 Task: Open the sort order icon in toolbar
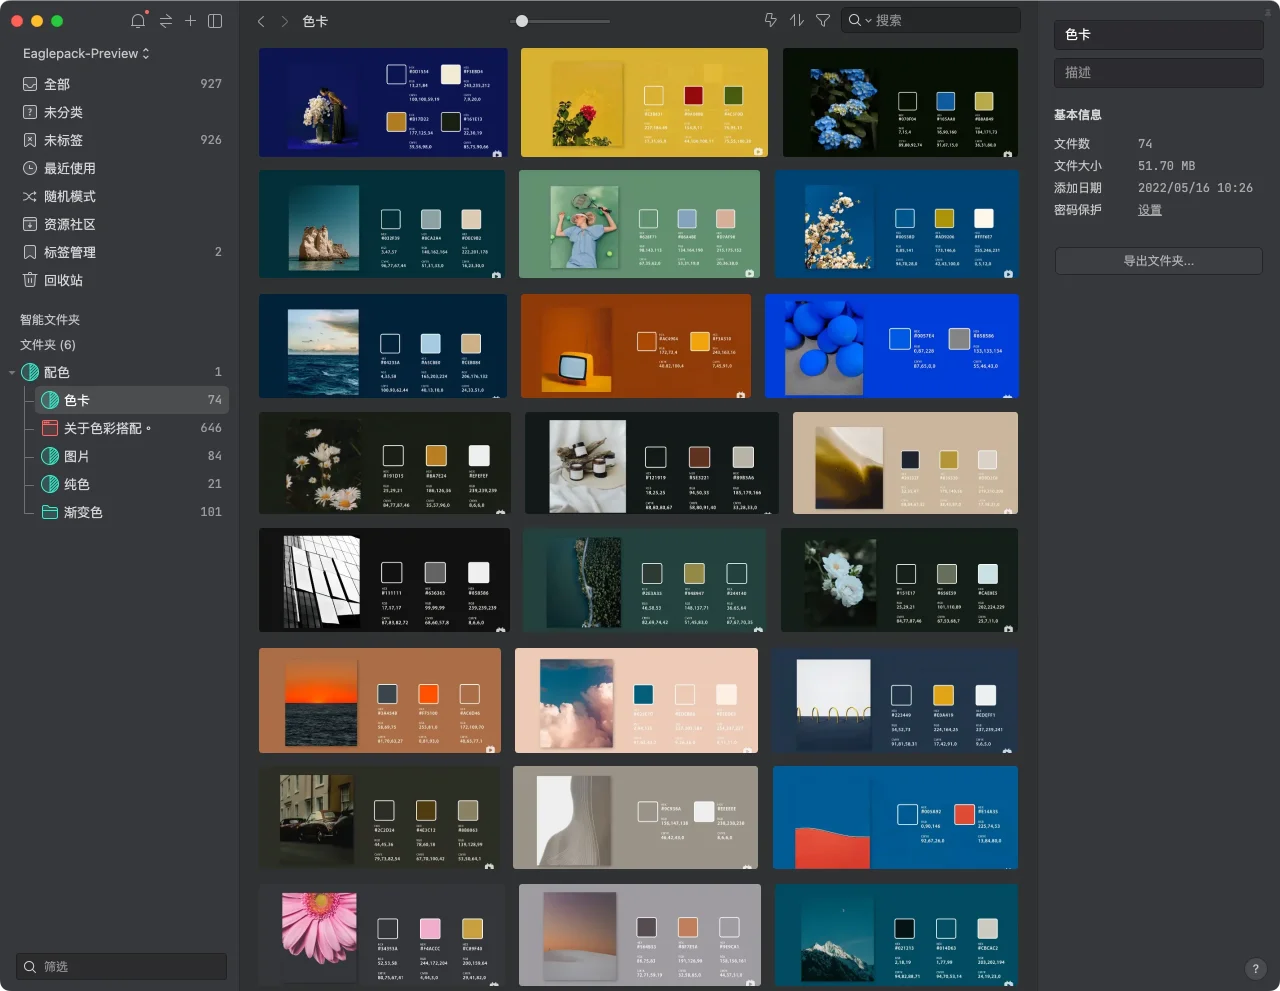point(797,20)
